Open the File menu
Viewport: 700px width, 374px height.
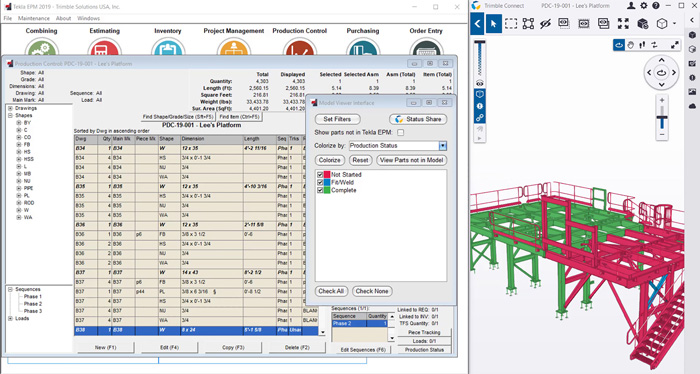(x=8, y=18)
